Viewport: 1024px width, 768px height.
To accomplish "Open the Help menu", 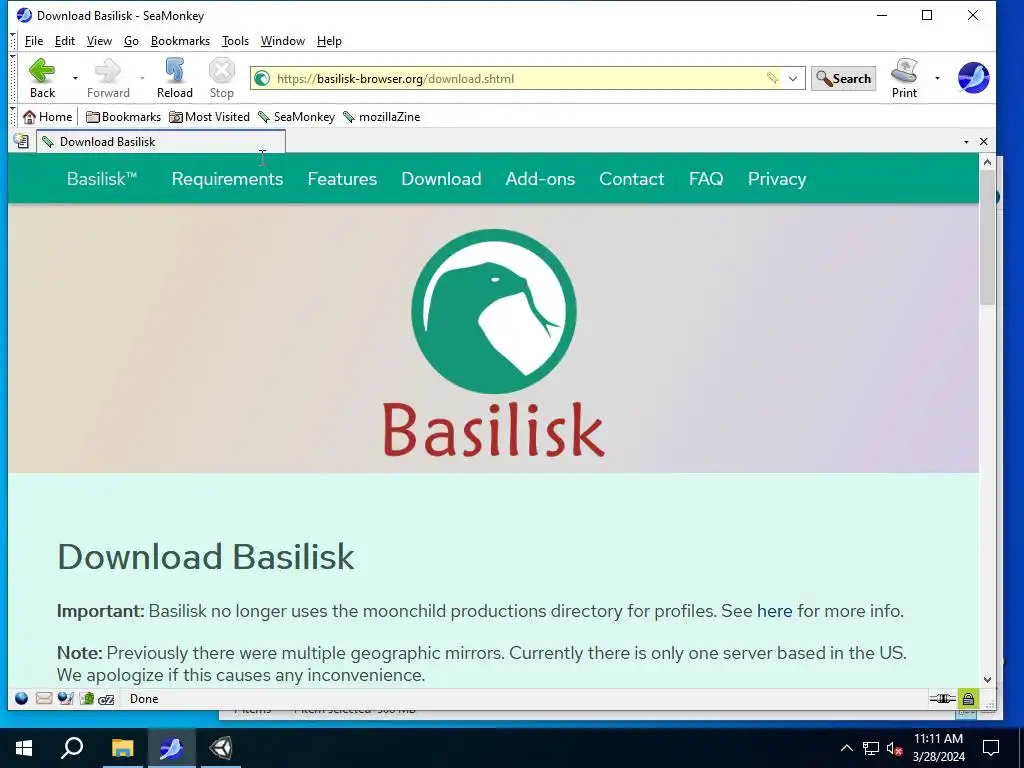I will [329, 41].
